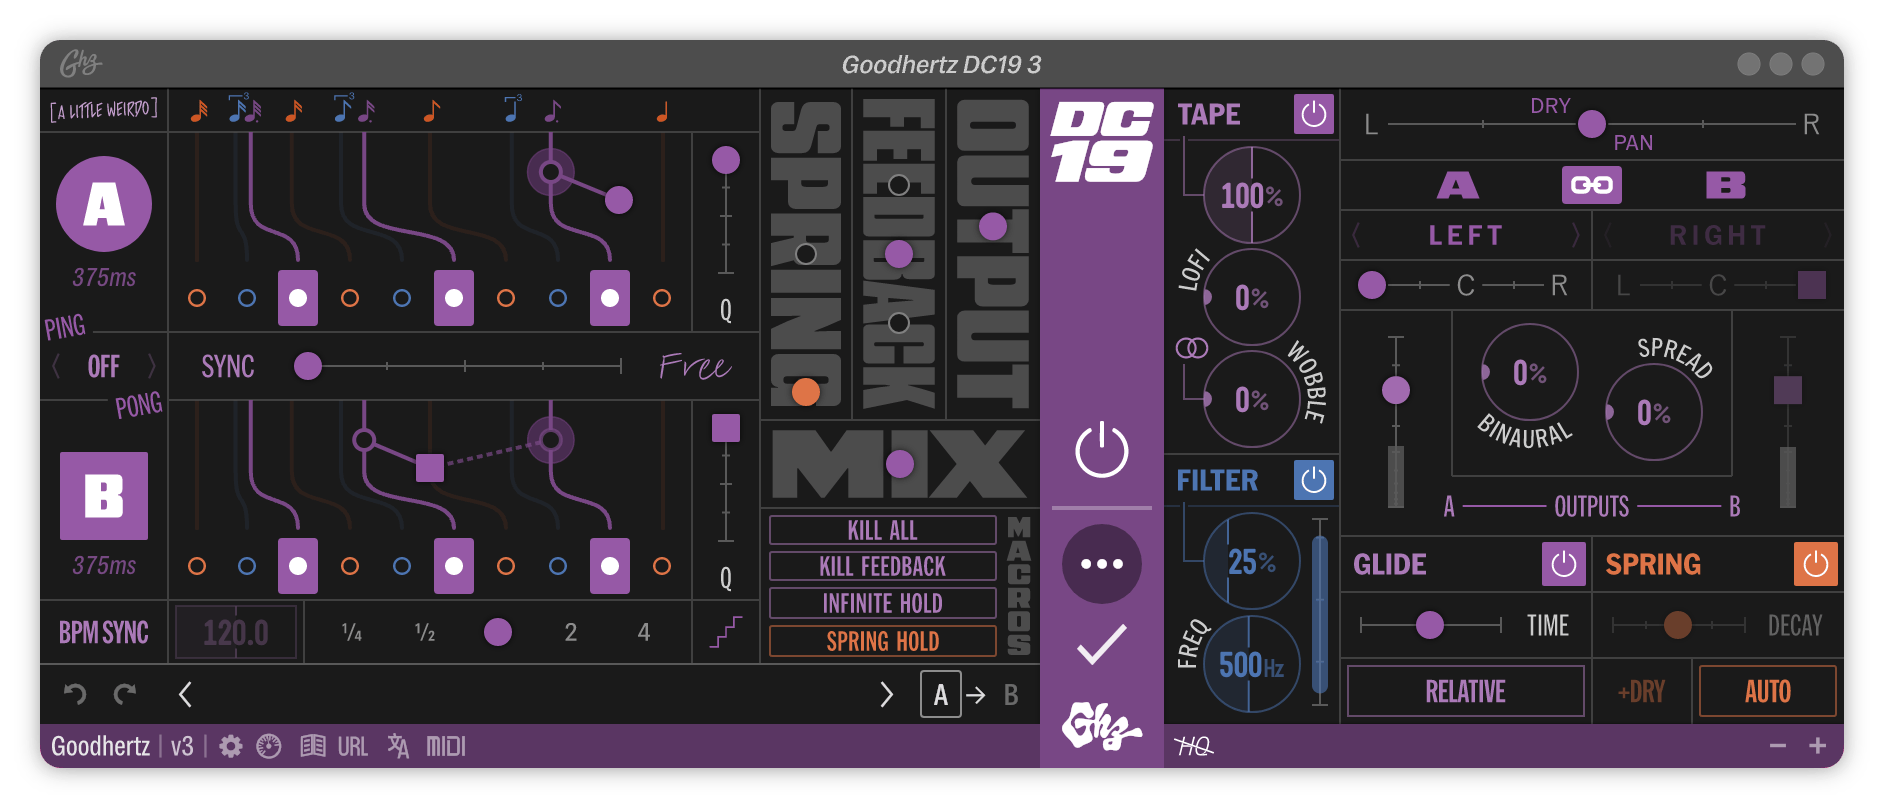Select the 2 BPM sync multiplier

point(570,632)
